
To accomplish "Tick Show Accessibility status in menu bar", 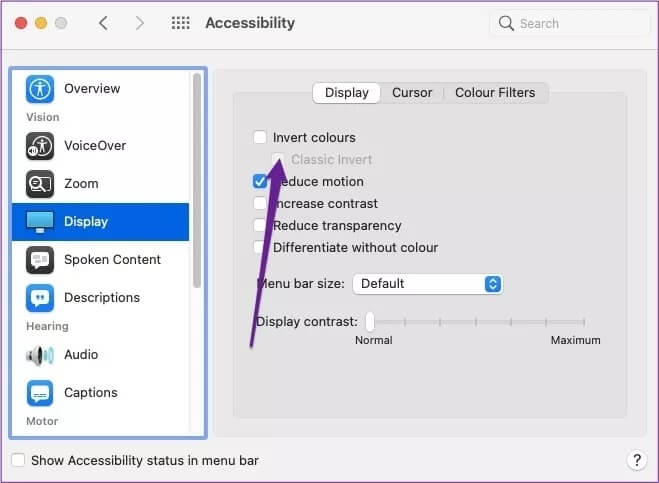I will [x=18, y=460].
